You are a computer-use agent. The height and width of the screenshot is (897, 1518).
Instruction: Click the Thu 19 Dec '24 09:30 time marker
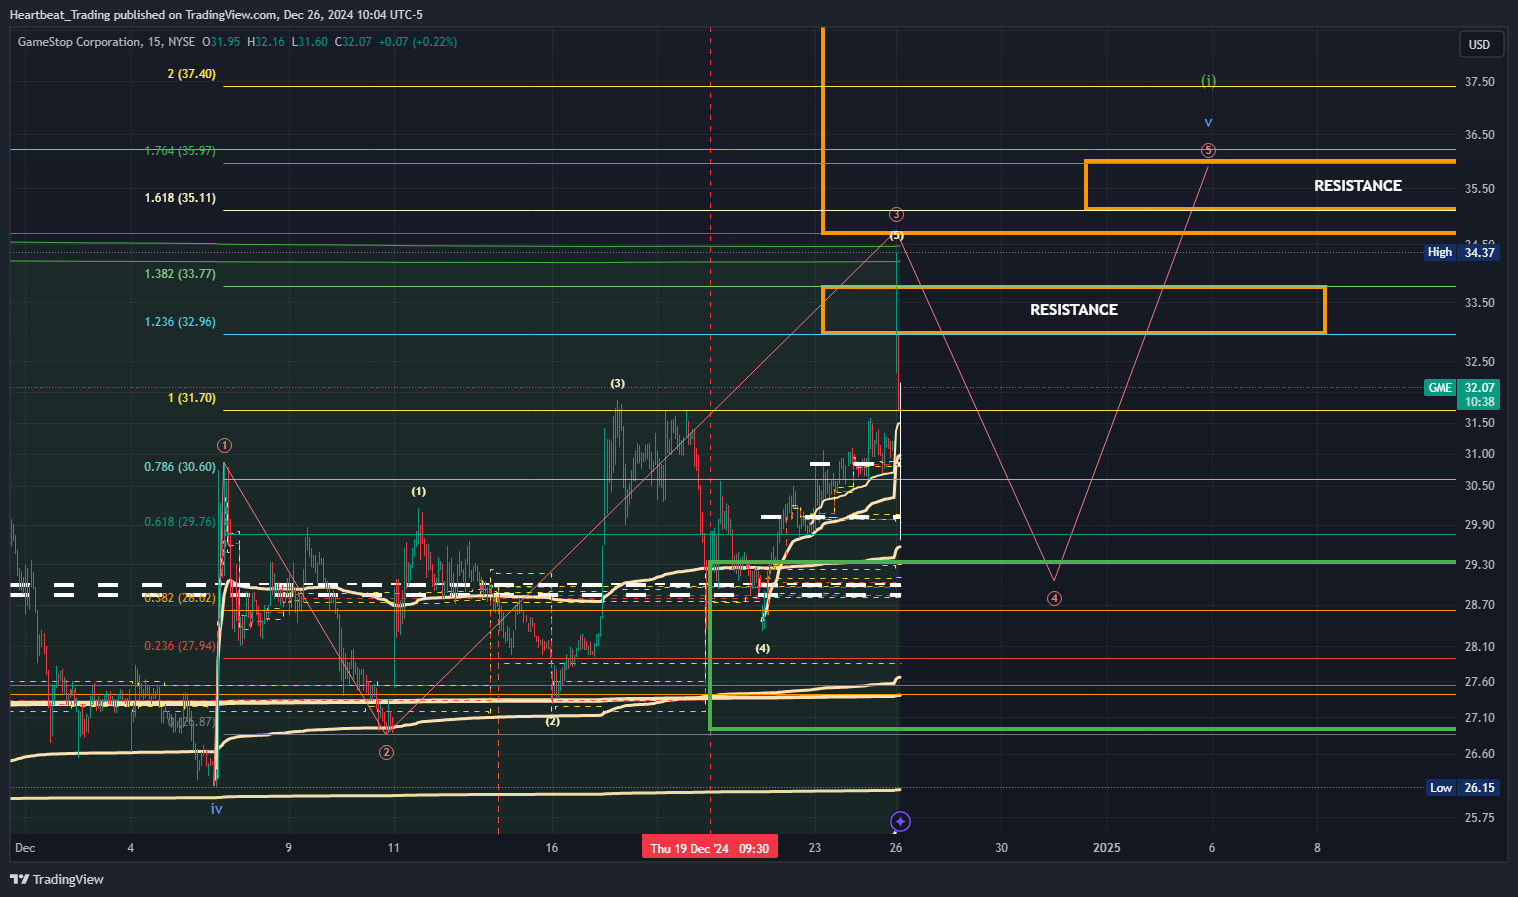710,848
